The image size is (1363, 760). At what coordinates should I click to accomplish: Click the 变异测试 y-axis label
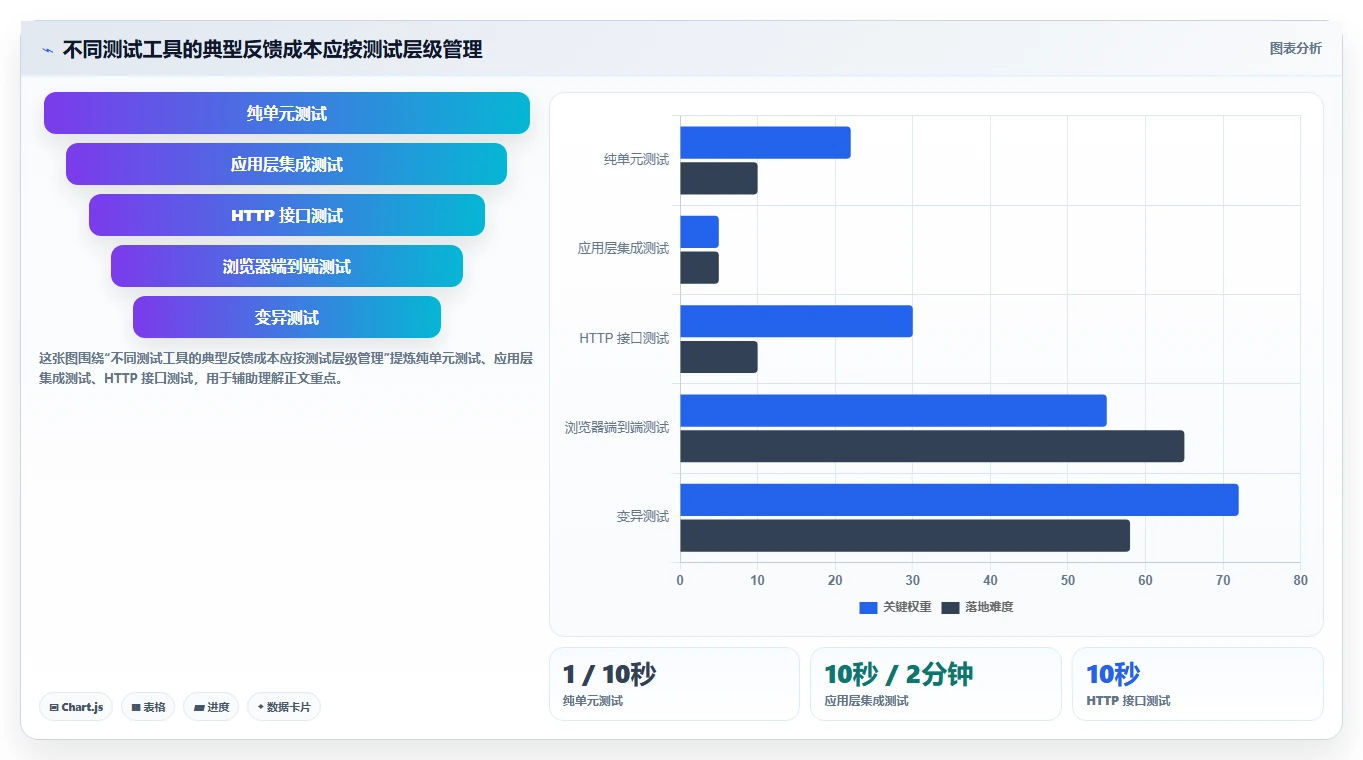(x=643, y=517)
